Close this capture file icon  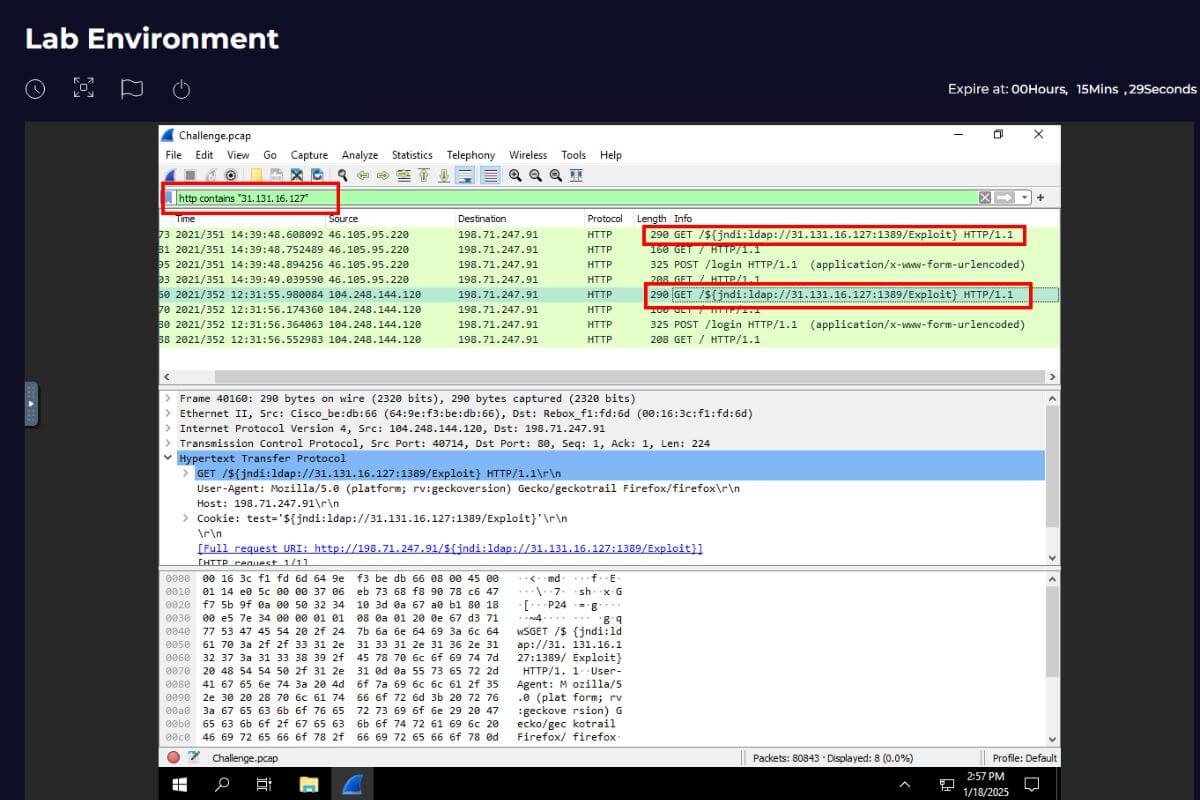[297, 175]
